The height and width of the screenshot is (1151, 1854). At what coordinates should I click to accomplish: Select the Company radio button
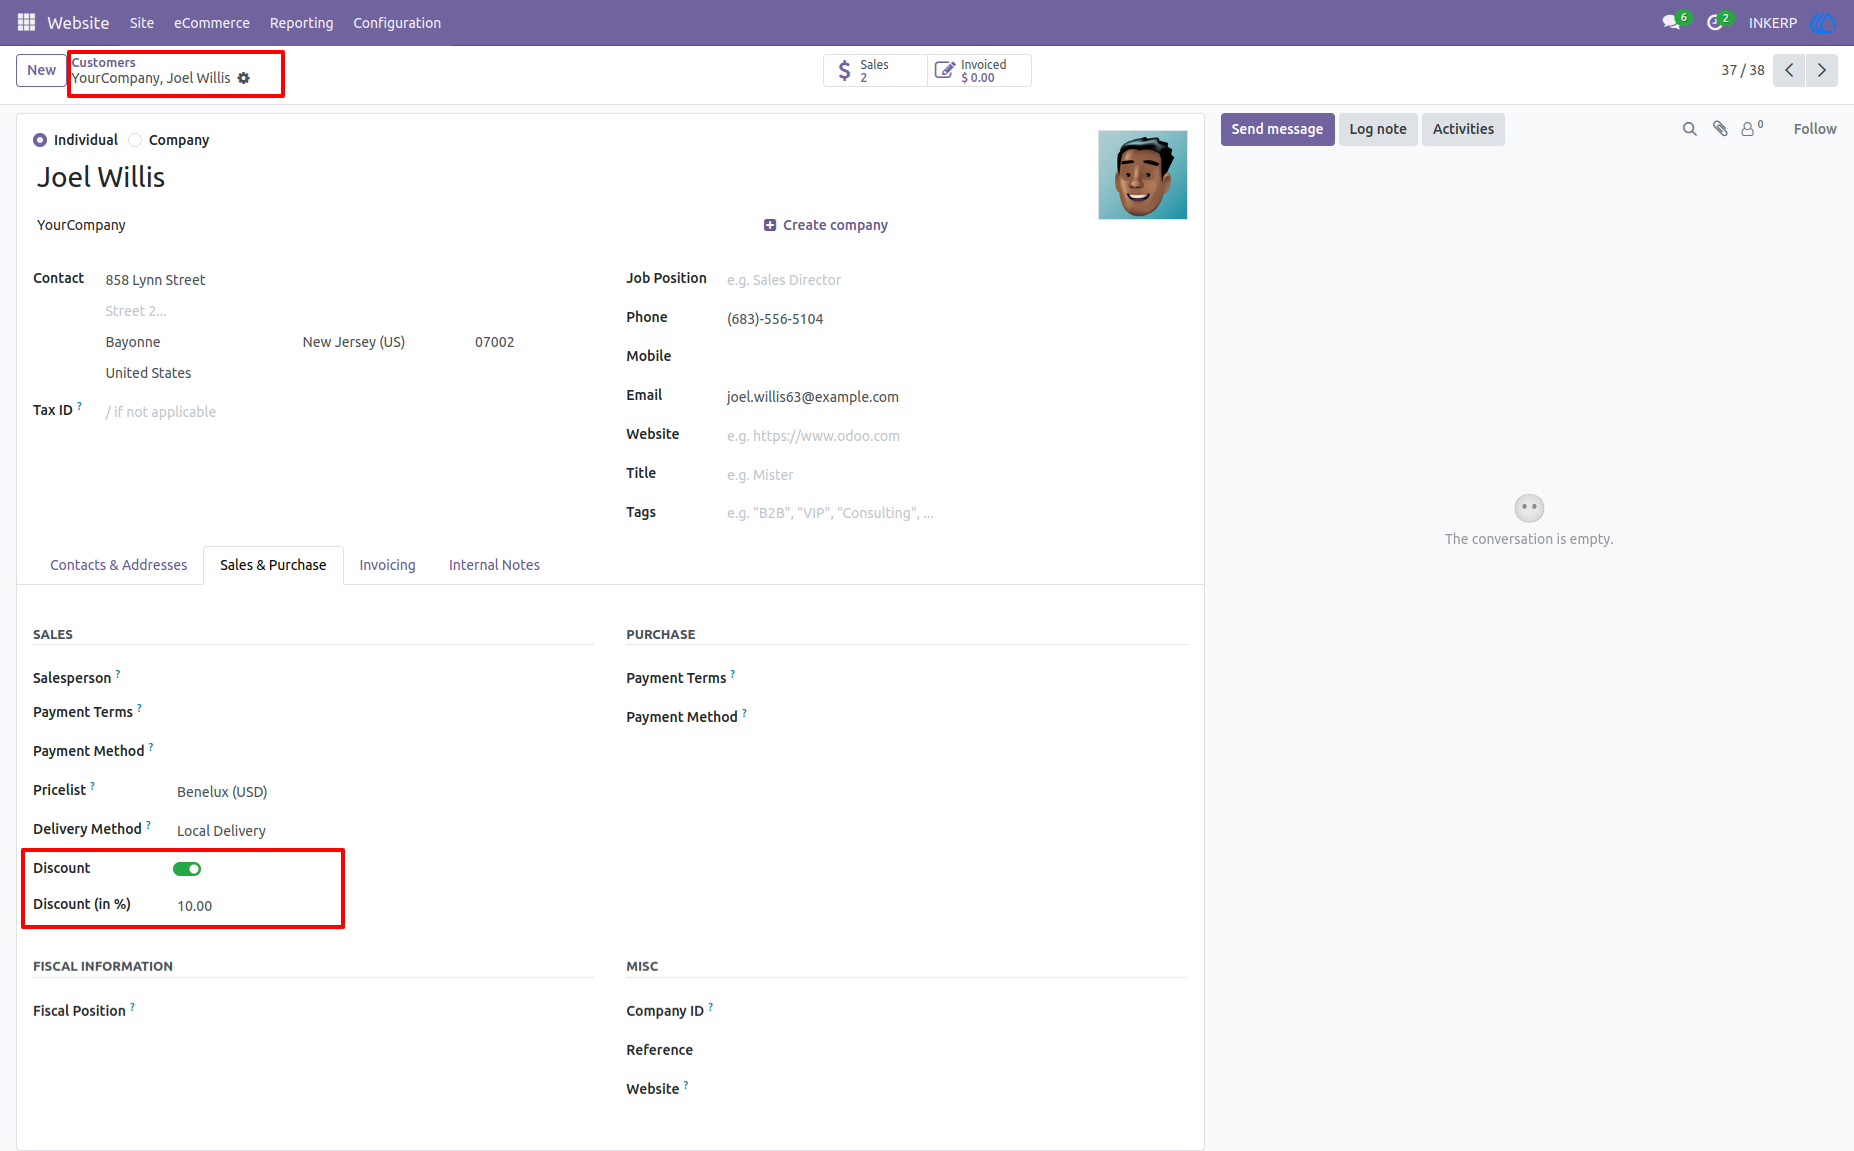pos(135,140)
